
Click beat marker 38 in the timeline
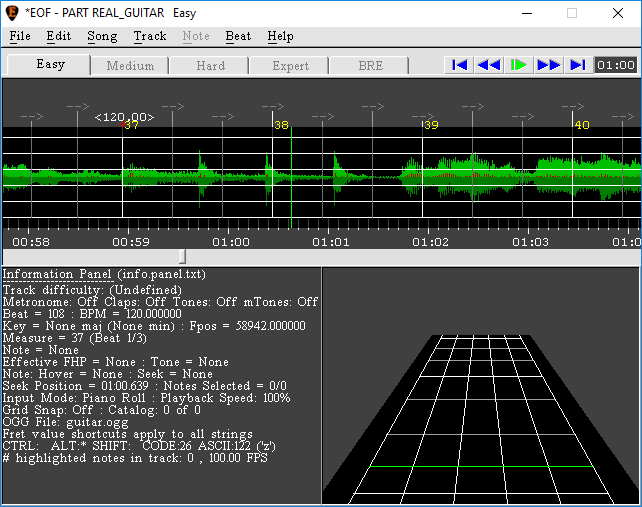pyautogui.click(x=281, y=125)
